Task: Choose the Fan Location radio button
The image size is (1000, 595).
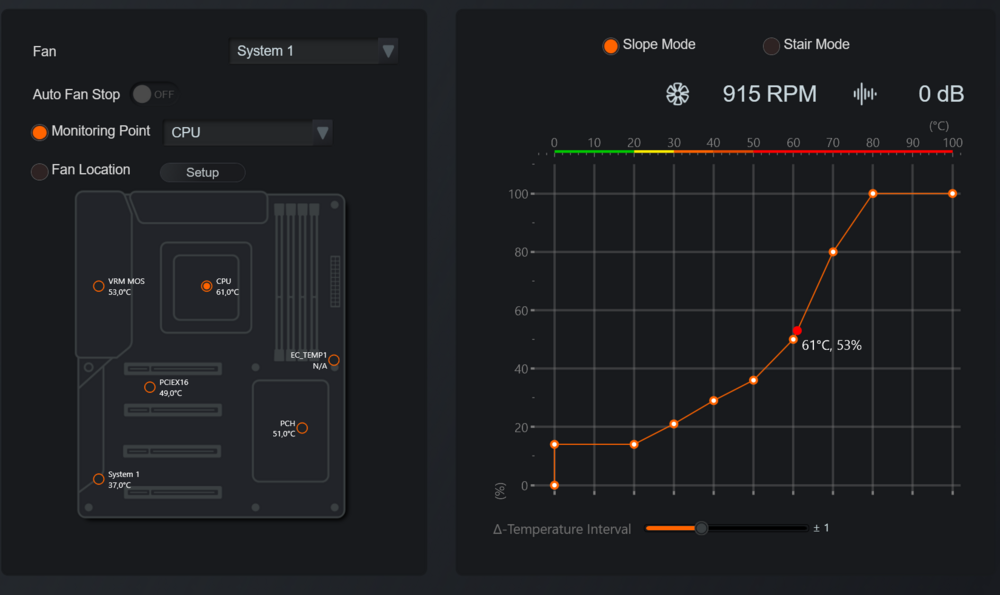Action: pos(40,171)
